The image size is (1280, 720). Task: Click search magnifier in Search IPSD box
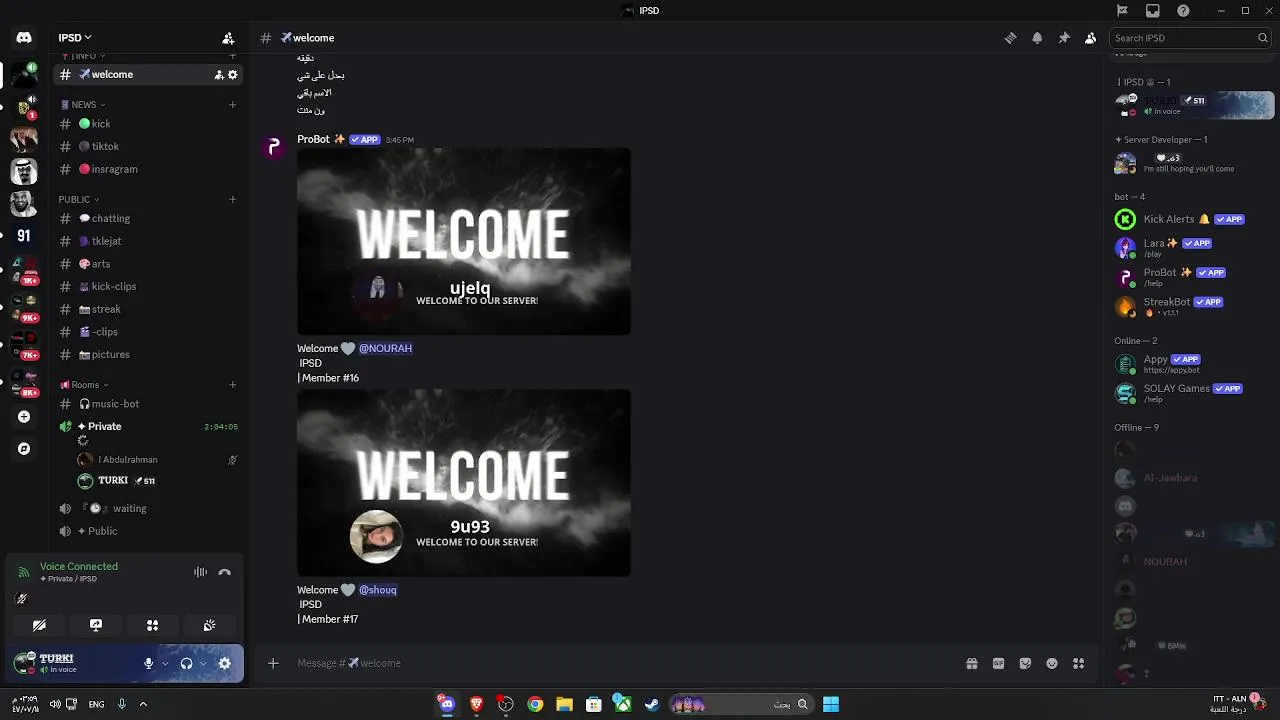pyautogui.click(x=1262, y=38)
